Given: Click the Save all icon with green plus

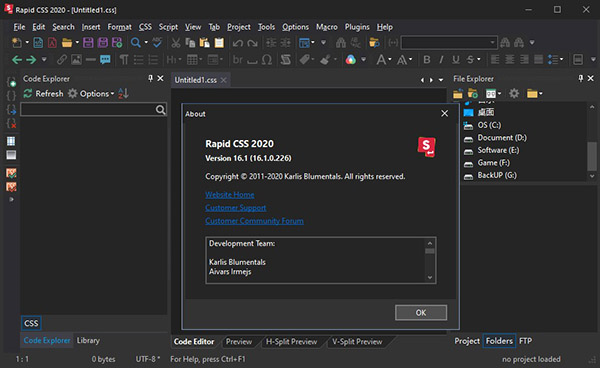Looking at the screenshot, I should 117,42.
